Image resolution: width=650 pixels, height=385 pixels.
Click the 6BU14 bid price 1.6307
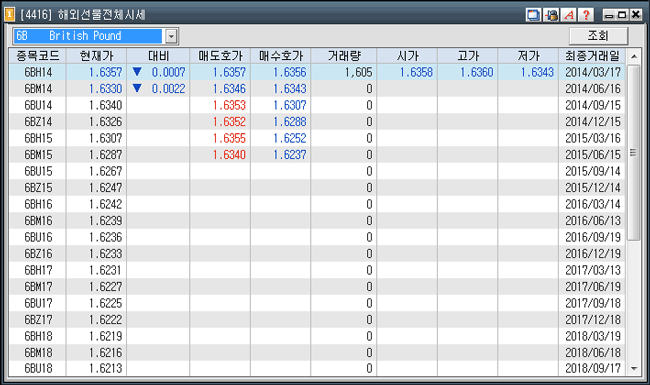coord(289,105)
